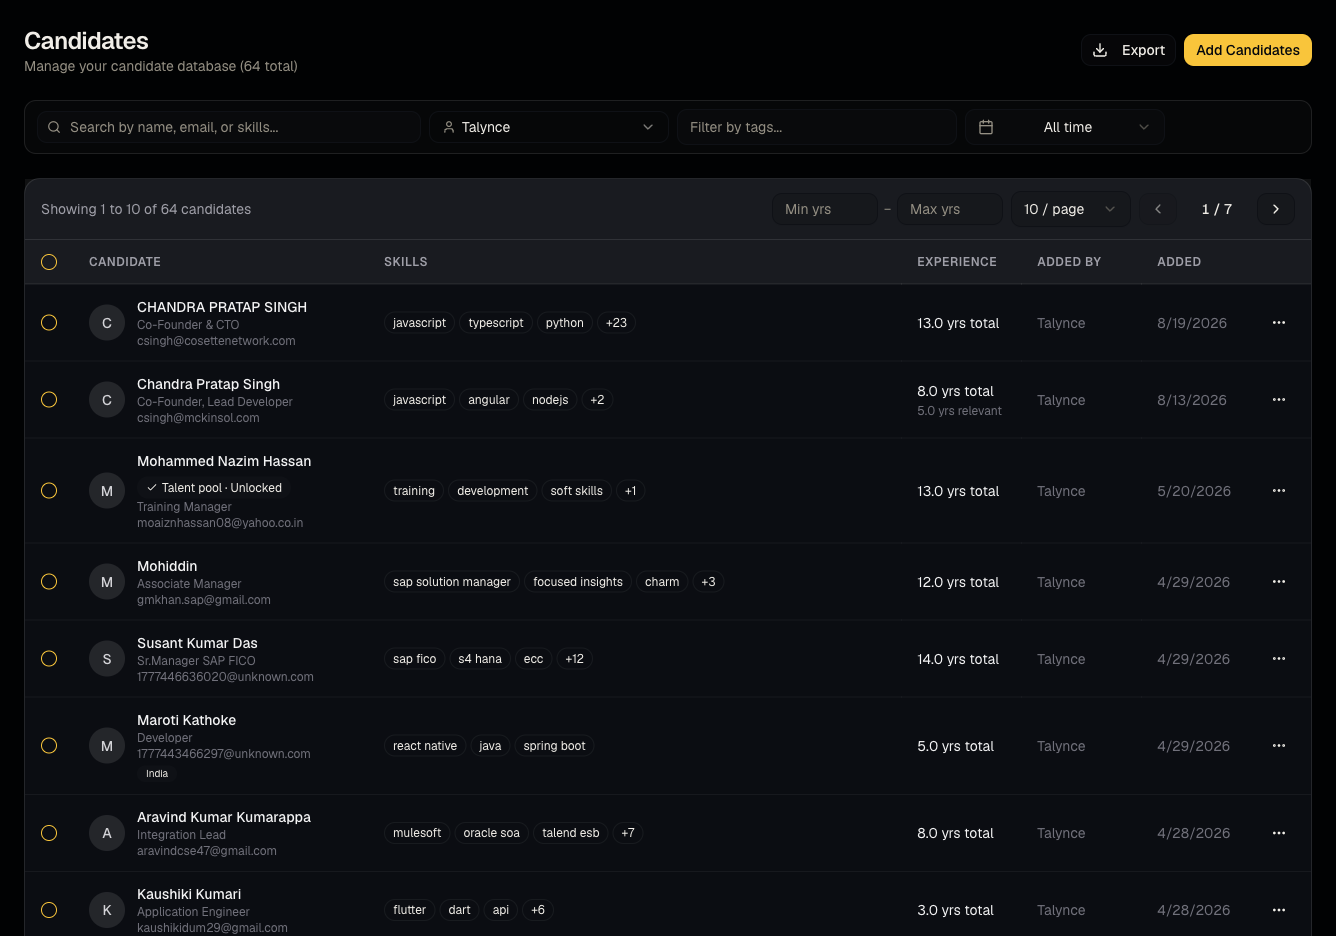This screenshot has height=936, width=1336.
Task: Open row actions for CHANDRA PRATAP SINGH (csinghcosettenetwork)
Action: [1278, 323]
